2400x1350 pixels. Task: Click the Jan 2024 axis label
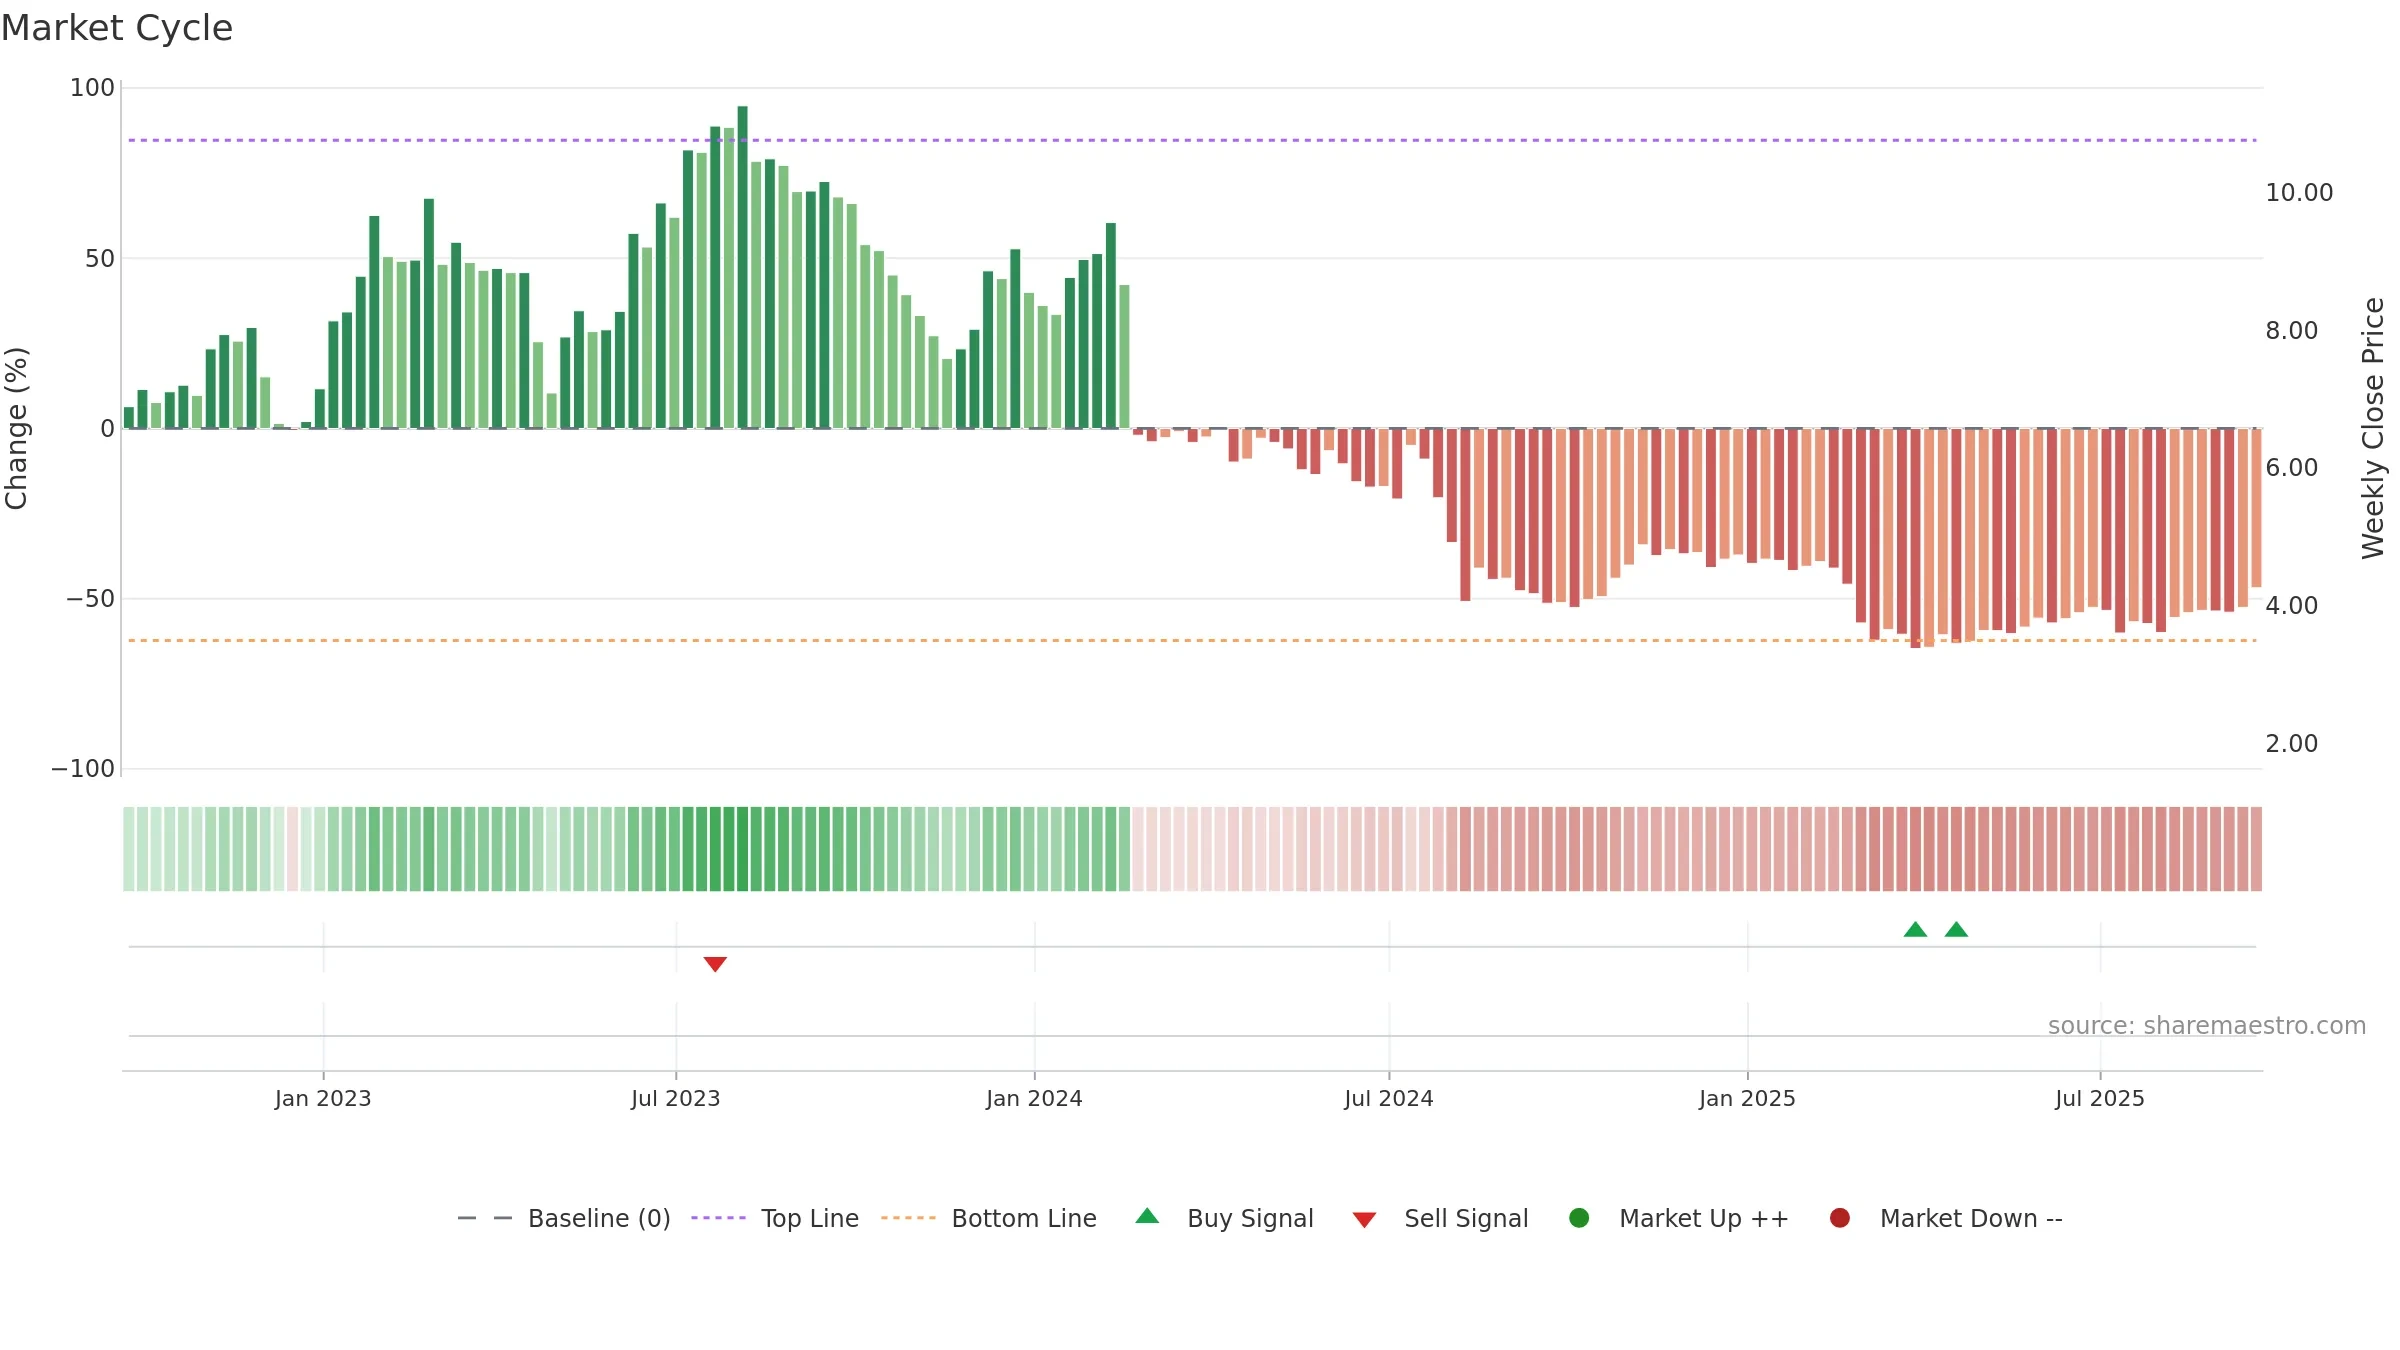(1034, 1098)
